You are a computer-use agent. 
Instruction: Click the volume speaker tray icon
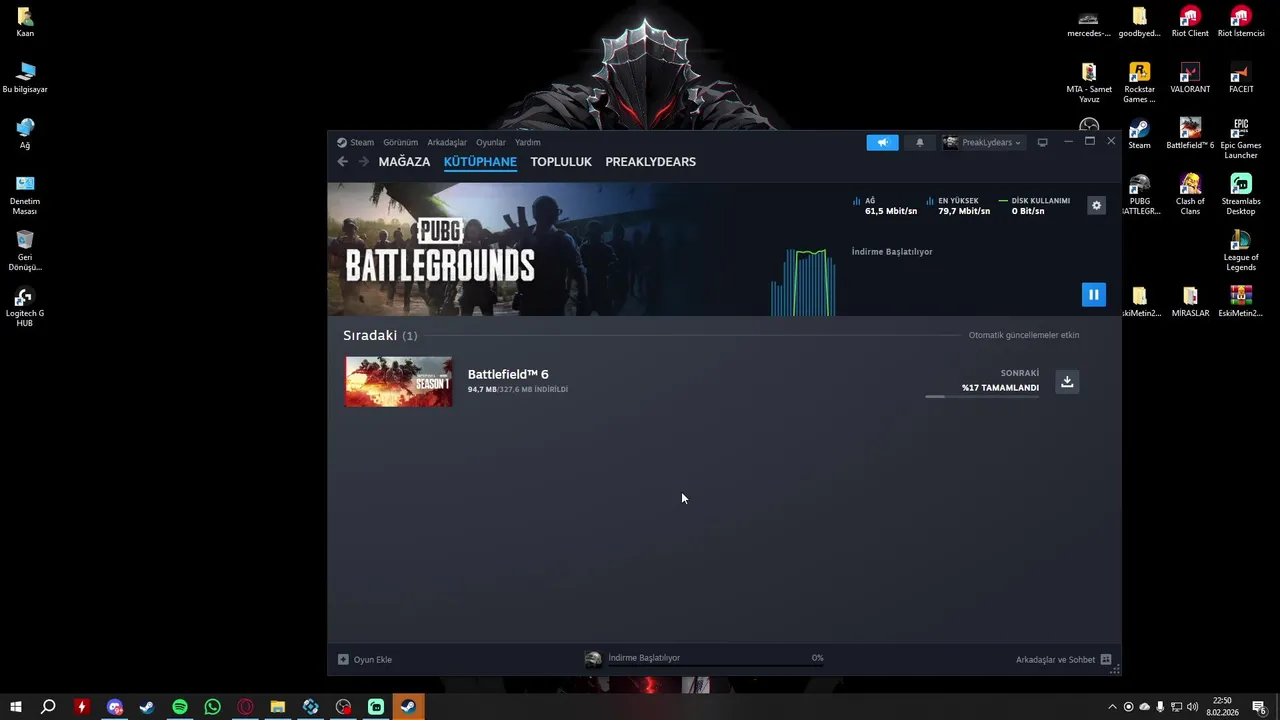pos(1192,707)
